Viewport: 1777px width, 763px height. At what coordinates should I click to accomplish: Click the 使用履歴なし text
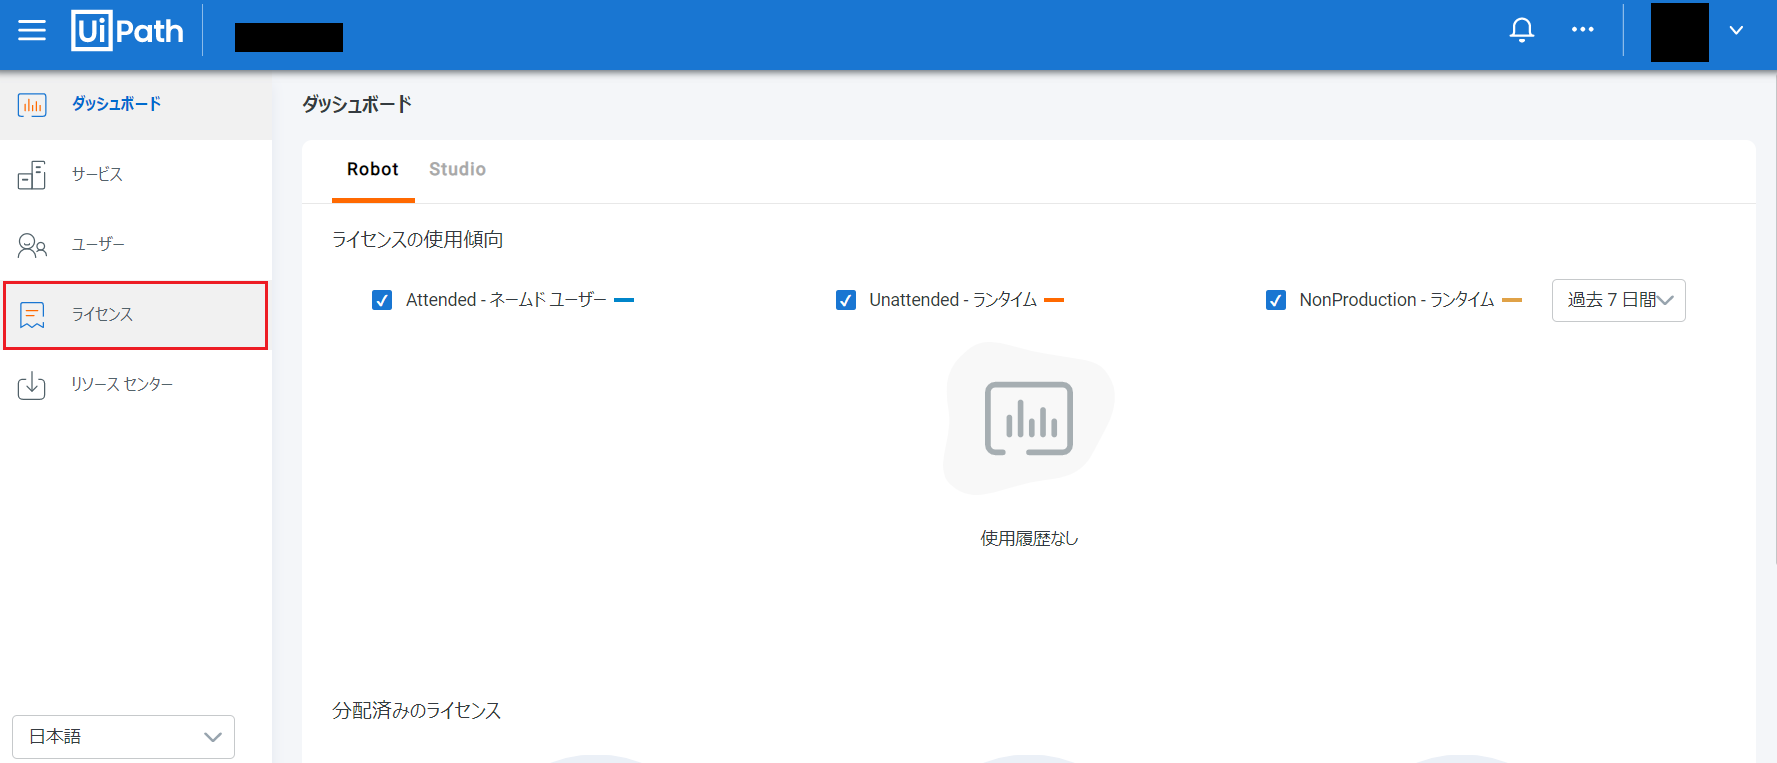pos(1029,538)
